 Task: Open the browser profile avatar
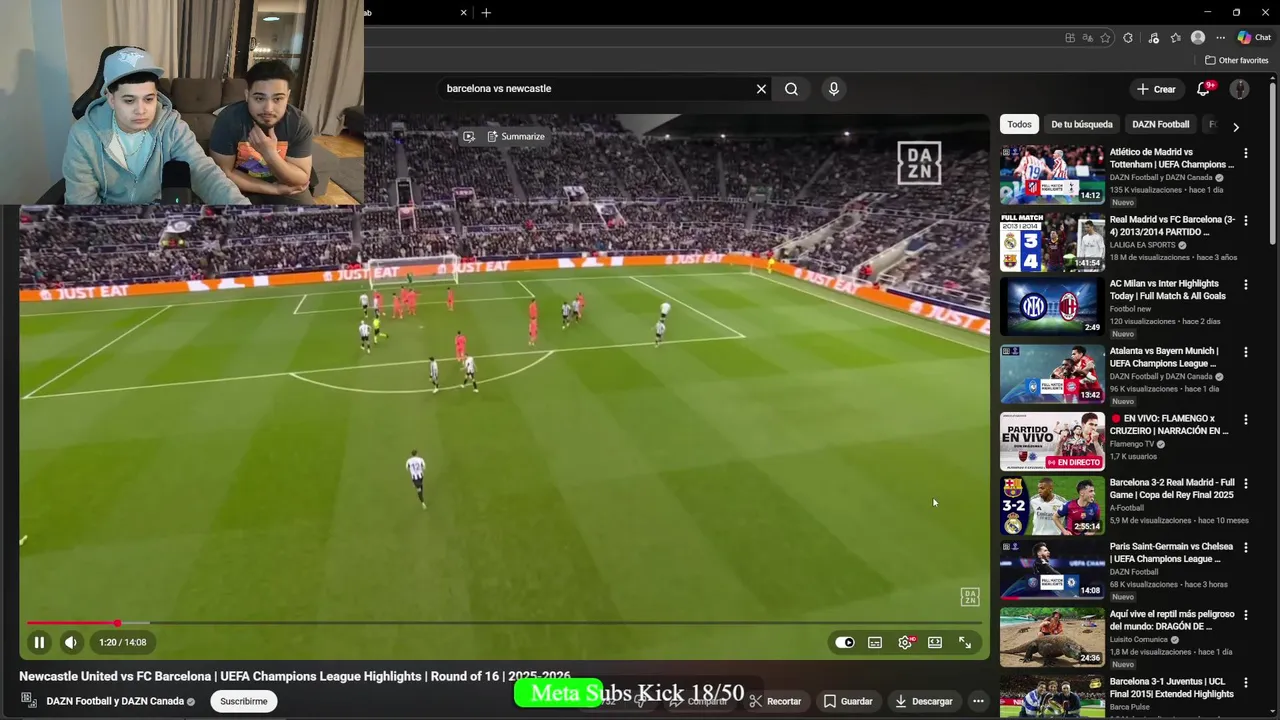point(1198,38)
